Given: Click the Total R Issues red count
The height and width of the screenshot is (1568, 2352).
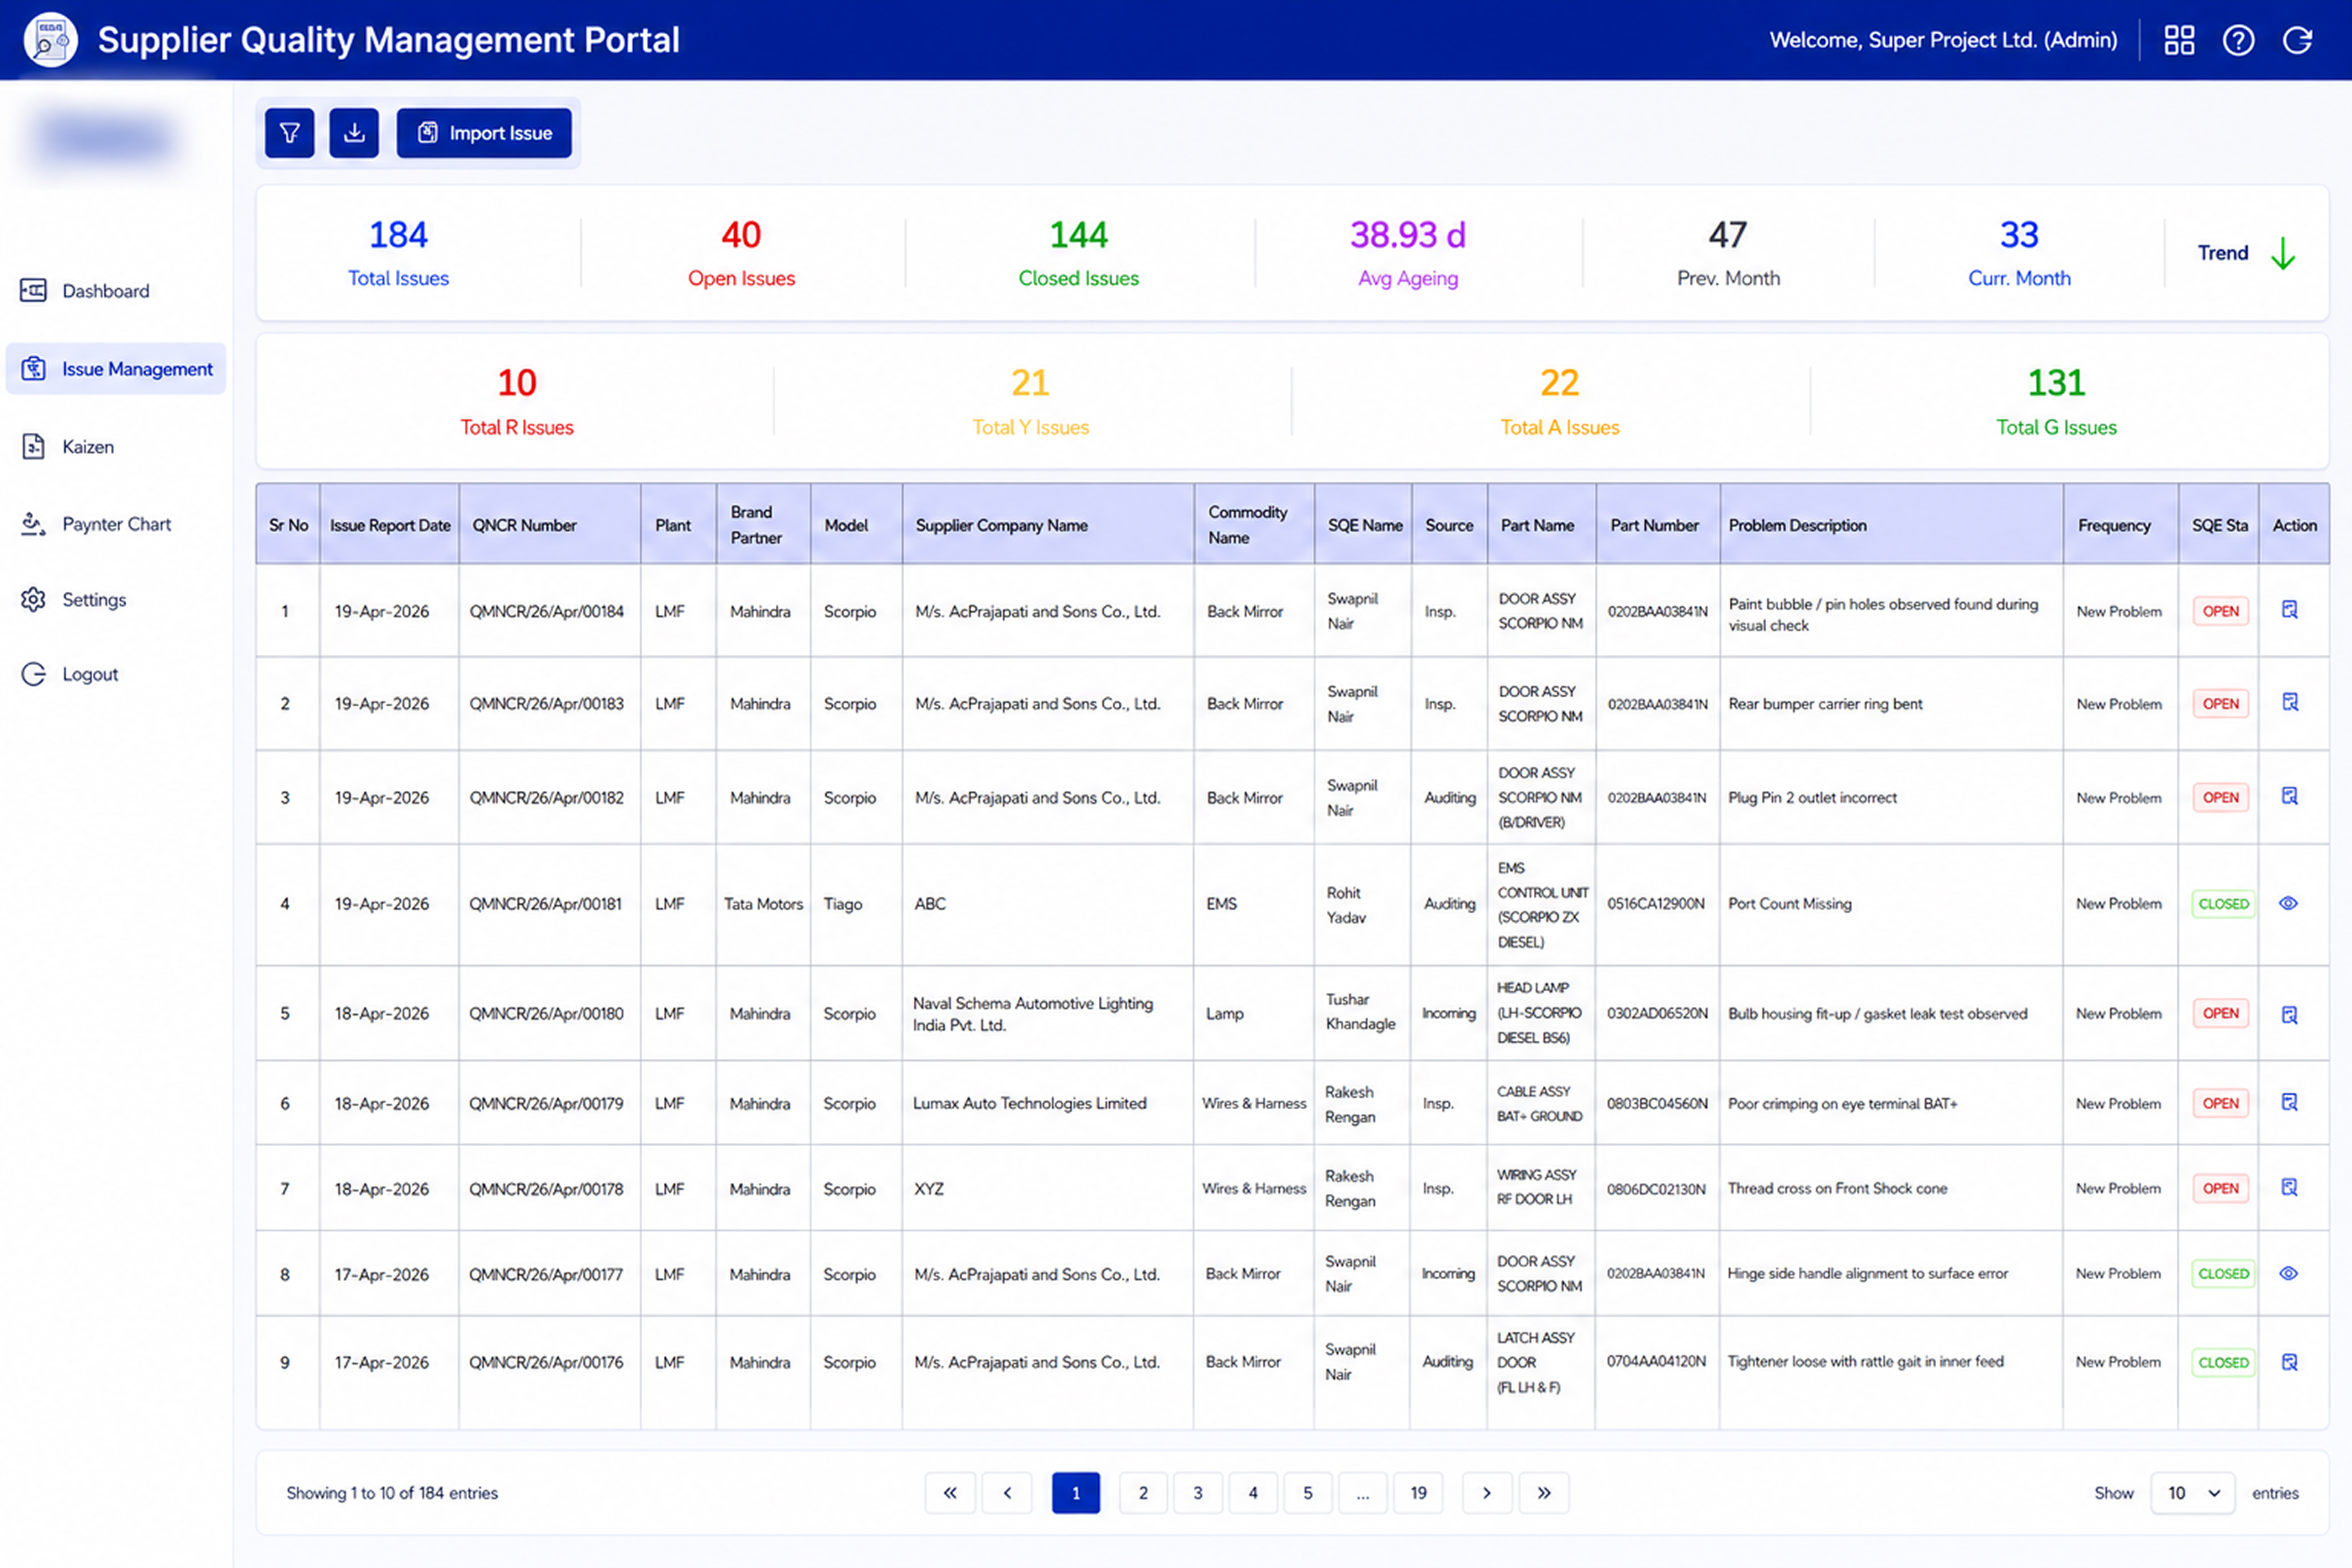Looking at the screenshot, I should coord(517,383).
